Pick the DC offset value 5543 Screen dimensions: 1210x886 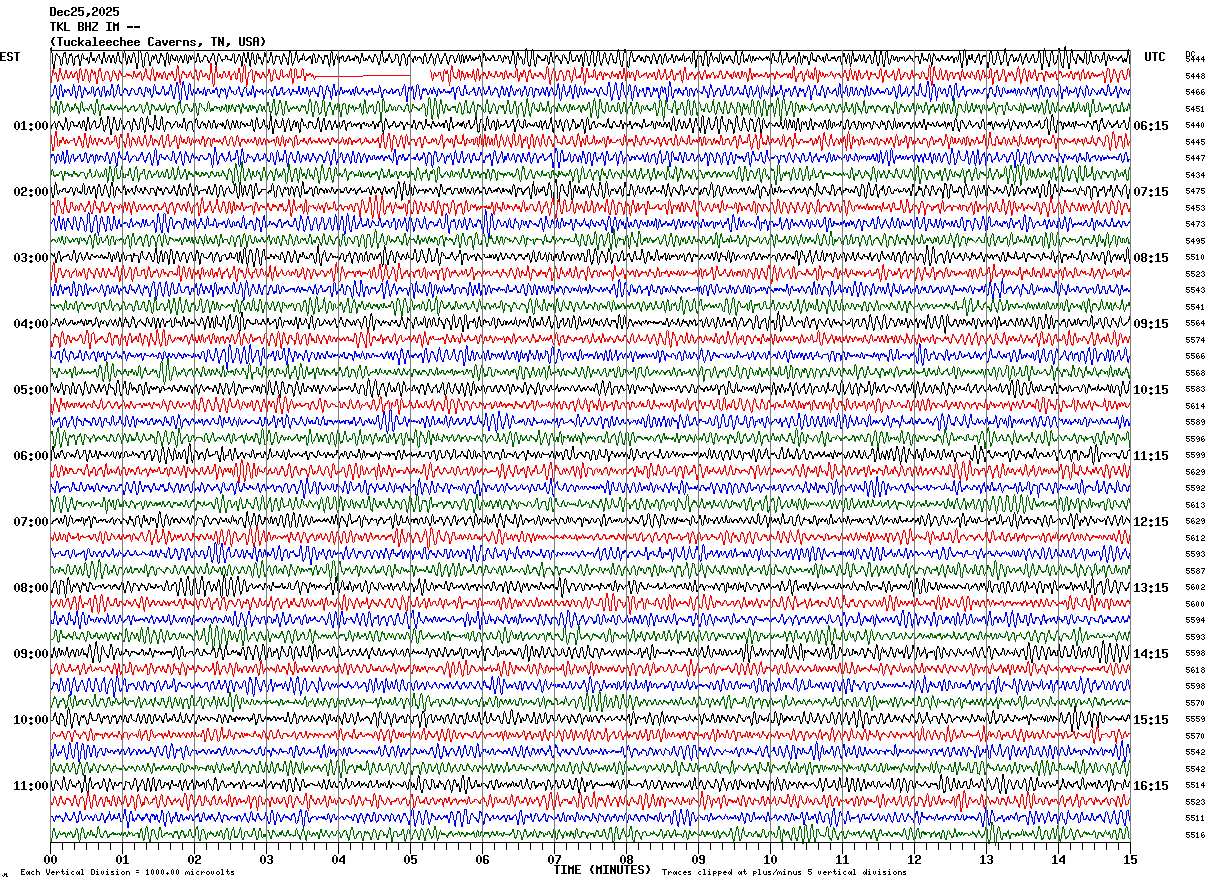(x=1195, y=290)
